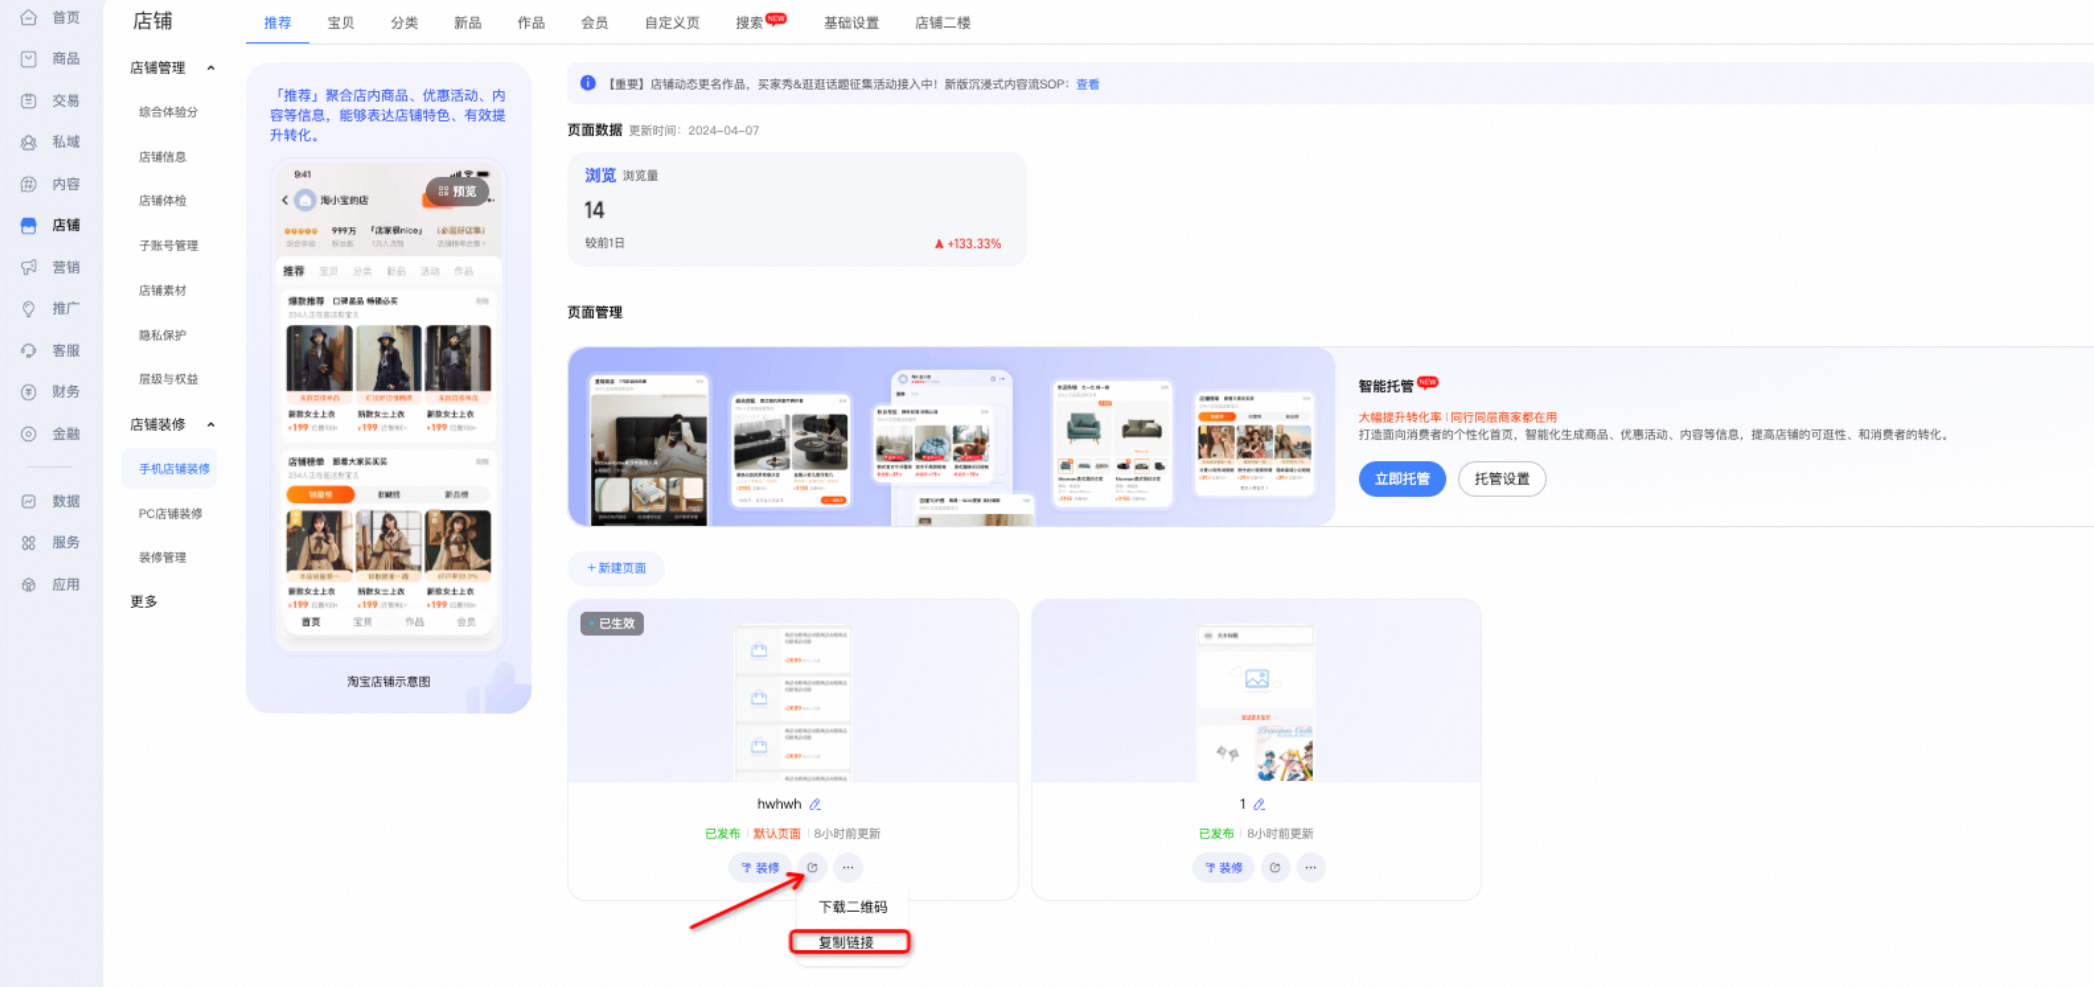Switch to the 宝贝 tab
The image size is (2094, 987).
point(341,23)
